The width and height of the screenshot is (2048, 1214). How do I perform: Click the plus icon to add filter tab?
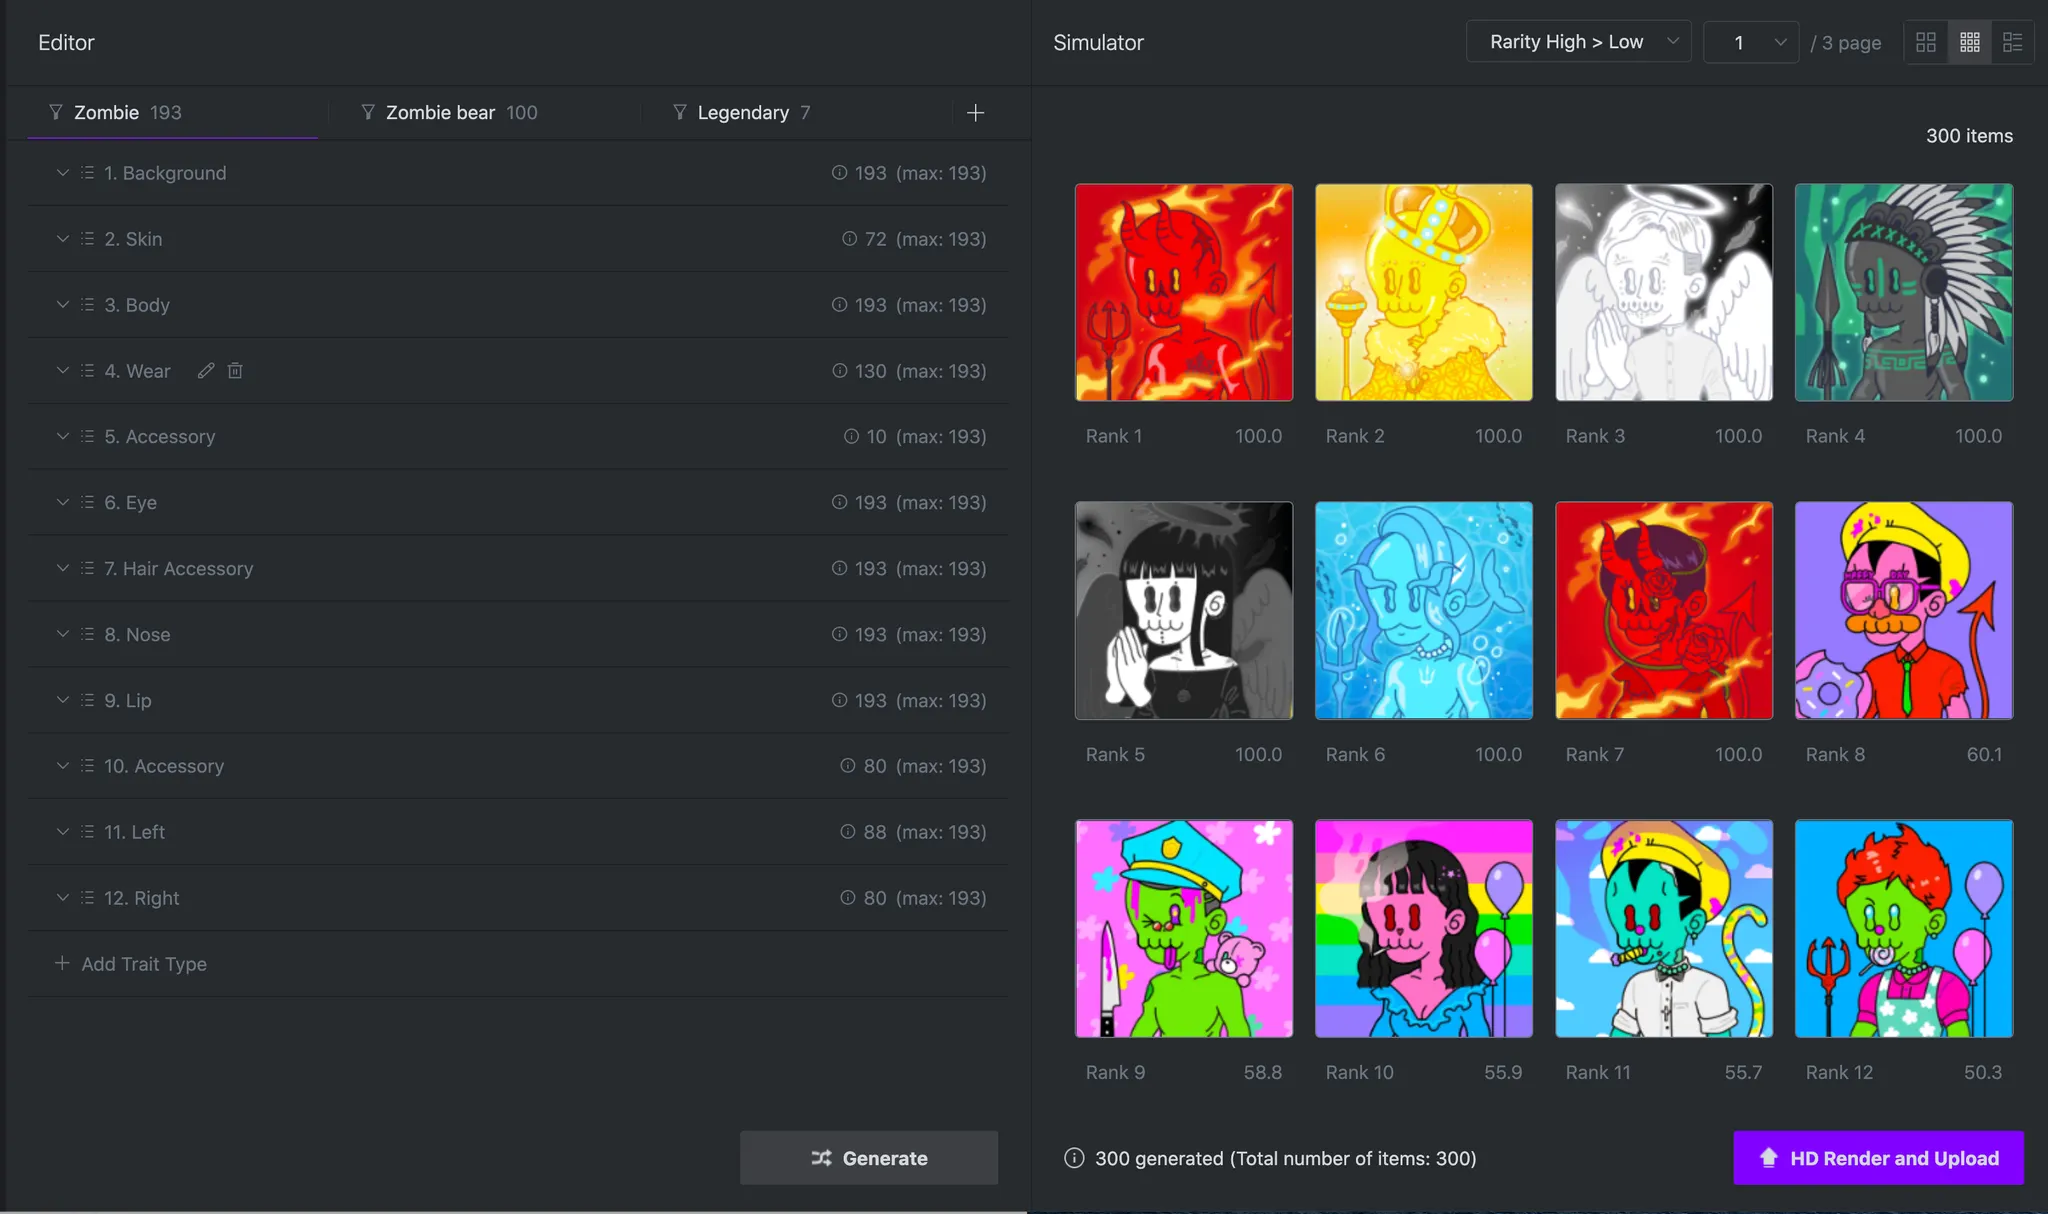975,113
